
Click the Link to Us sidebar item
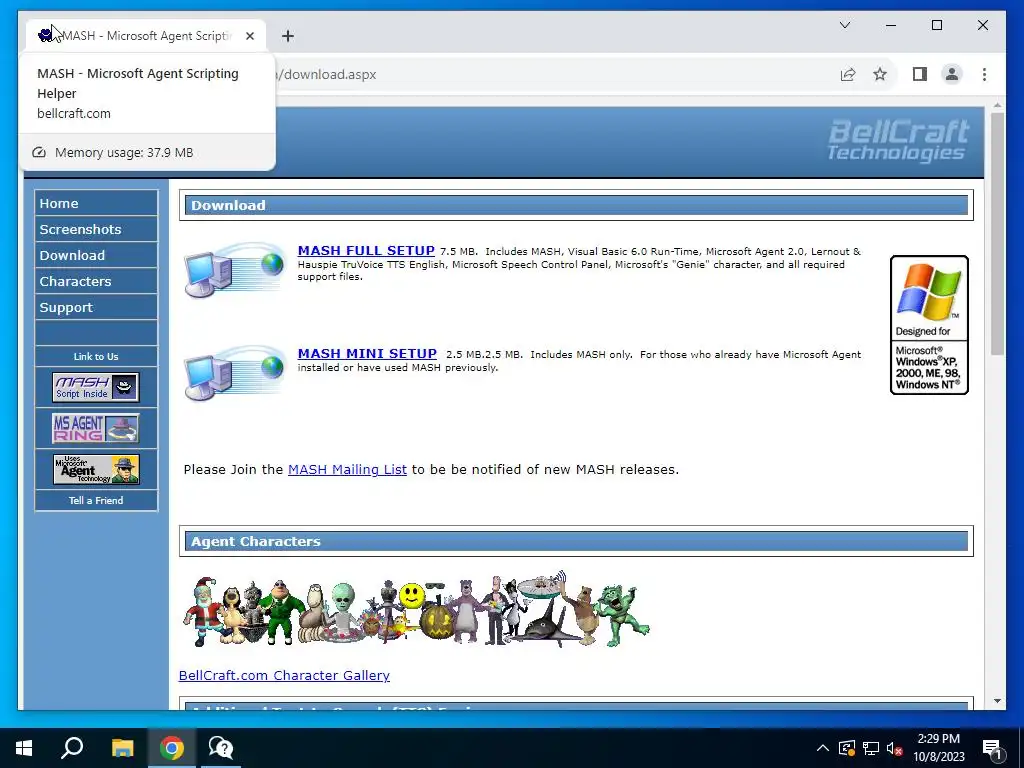tap(96, 357)
